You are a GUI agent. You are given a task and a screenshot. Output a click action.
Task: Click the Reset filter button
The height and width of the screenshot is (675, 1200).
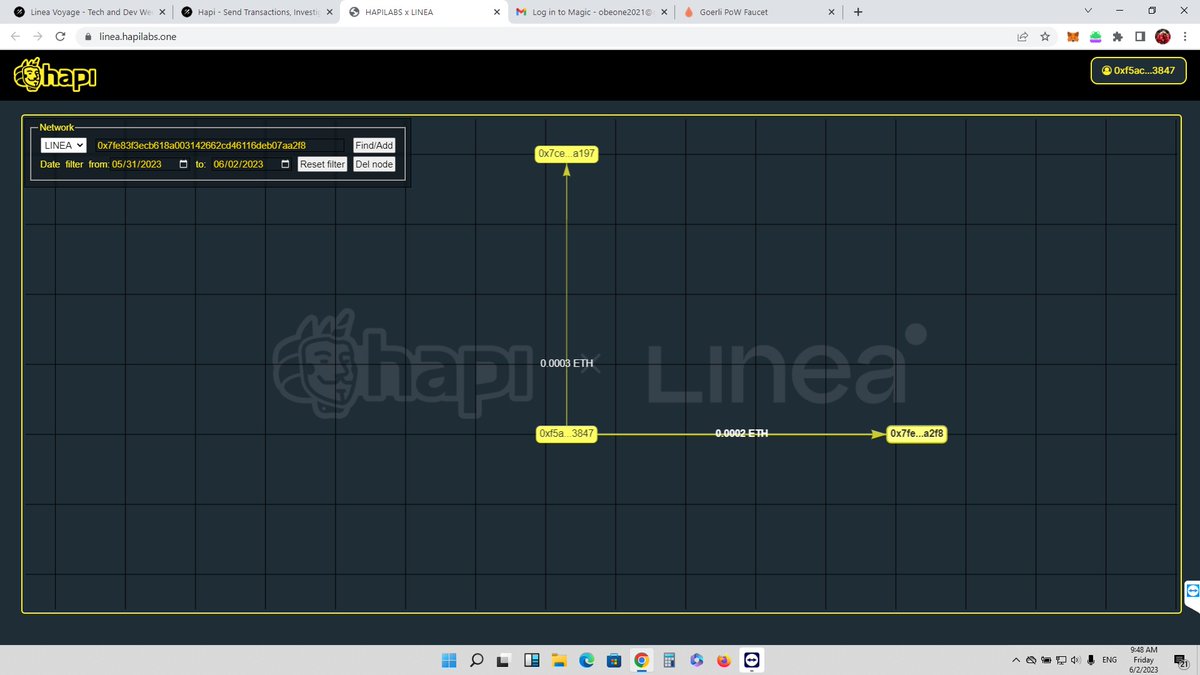click(322, 164)
